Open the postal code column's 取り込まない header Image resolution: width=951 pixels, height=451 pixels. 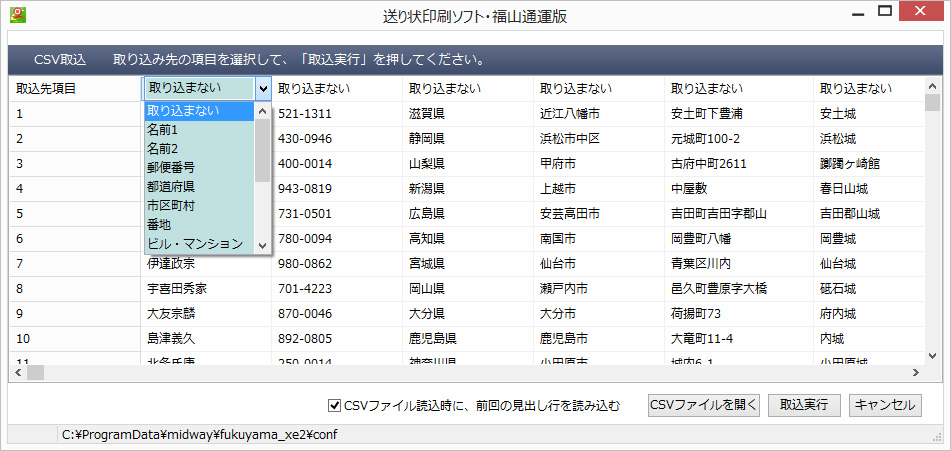(x=337, y=89)
